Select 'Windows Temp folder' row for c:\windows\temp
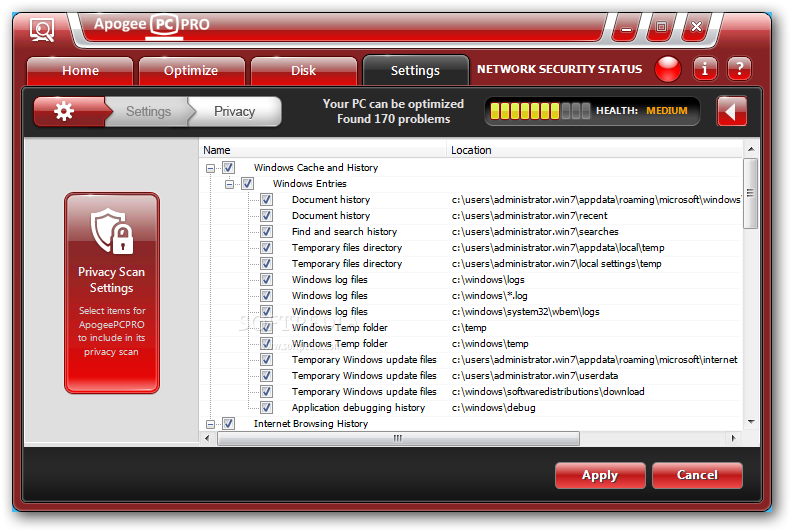792x532 pixels. (x=471, y=344)
